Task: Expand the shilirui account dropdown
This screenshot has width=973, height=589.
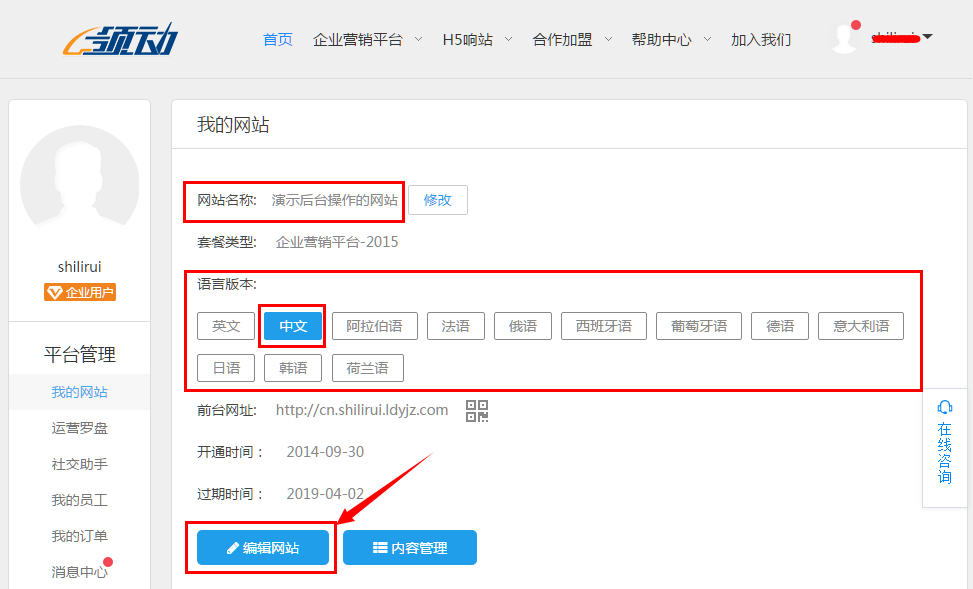Action: point(900,39)
